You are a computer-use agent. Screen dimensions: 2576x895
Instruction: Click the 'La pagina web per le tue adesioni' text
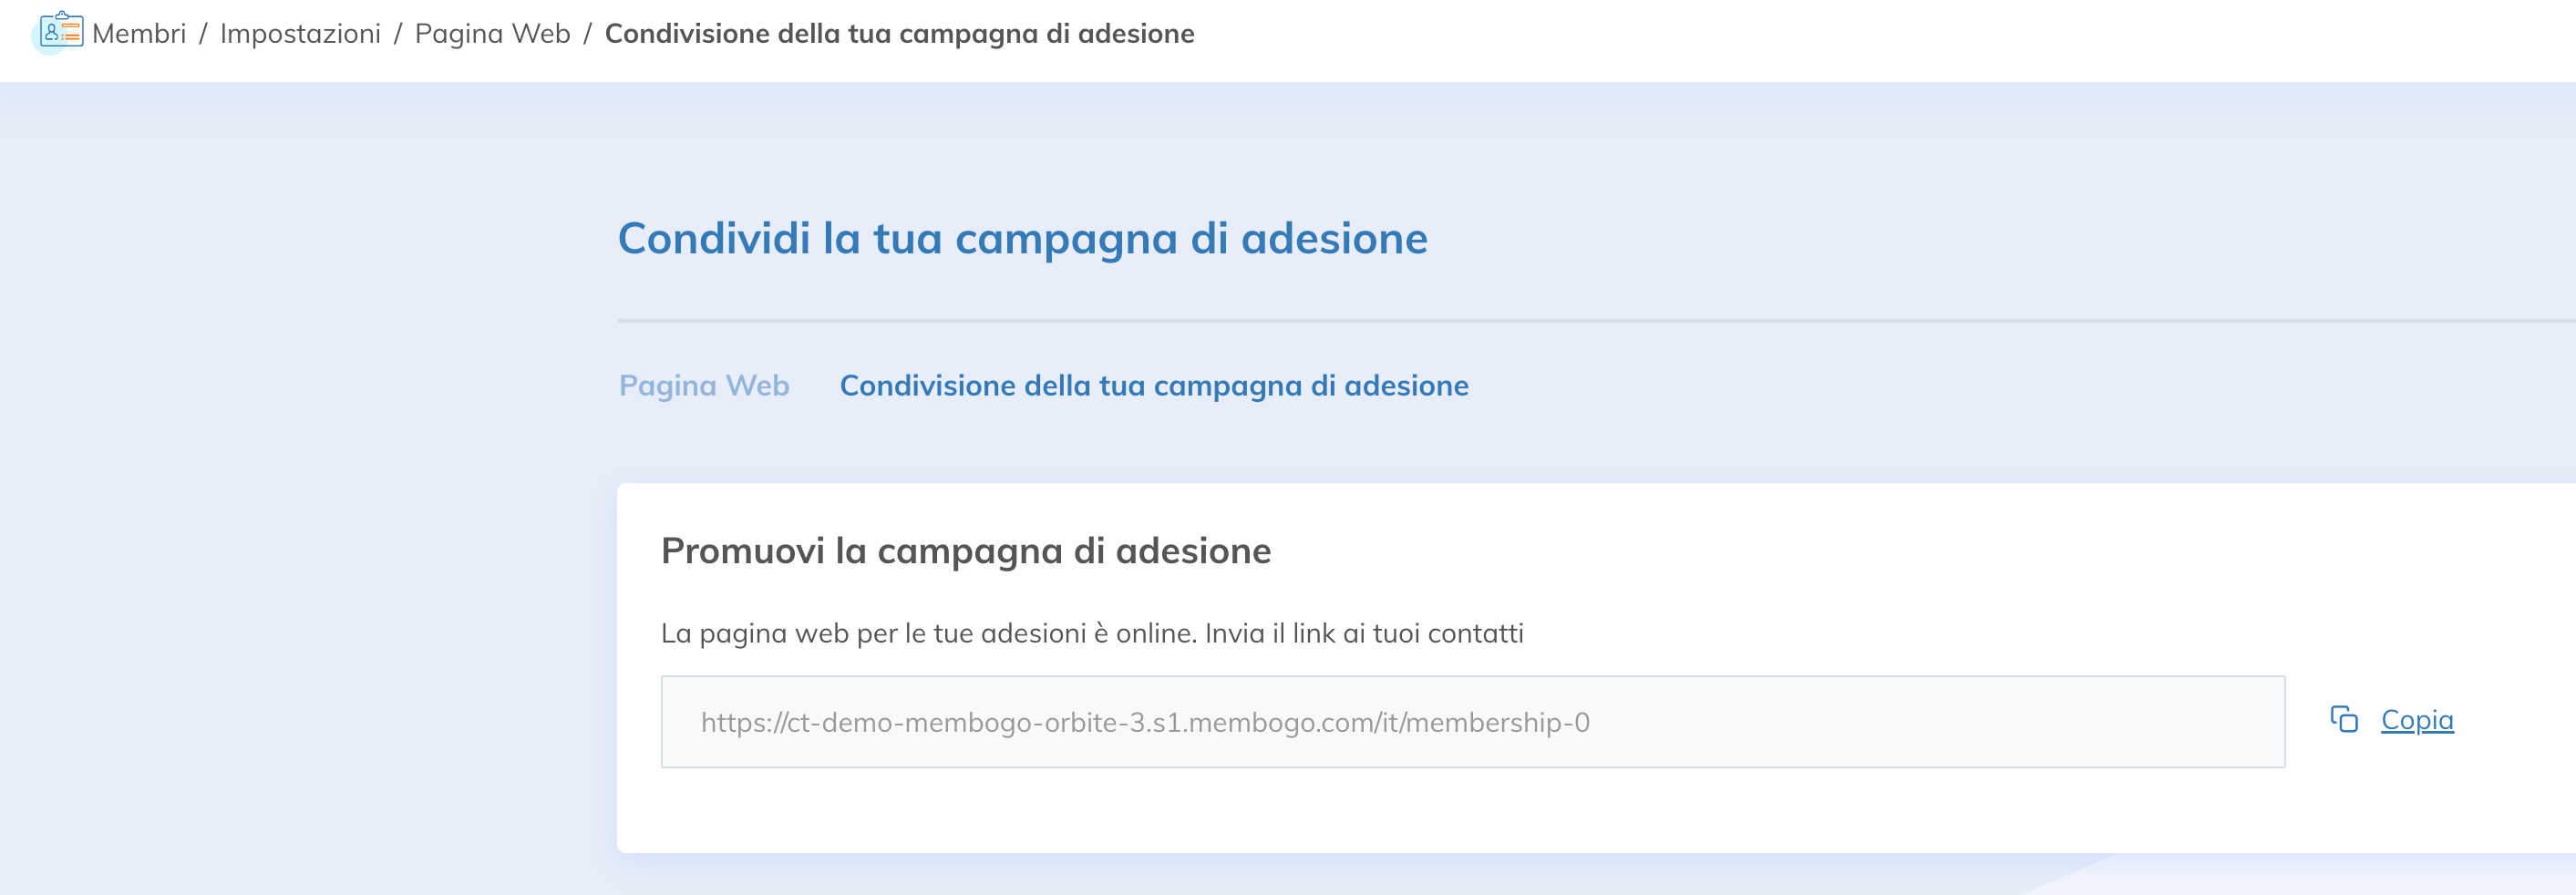coord(1091,634)
